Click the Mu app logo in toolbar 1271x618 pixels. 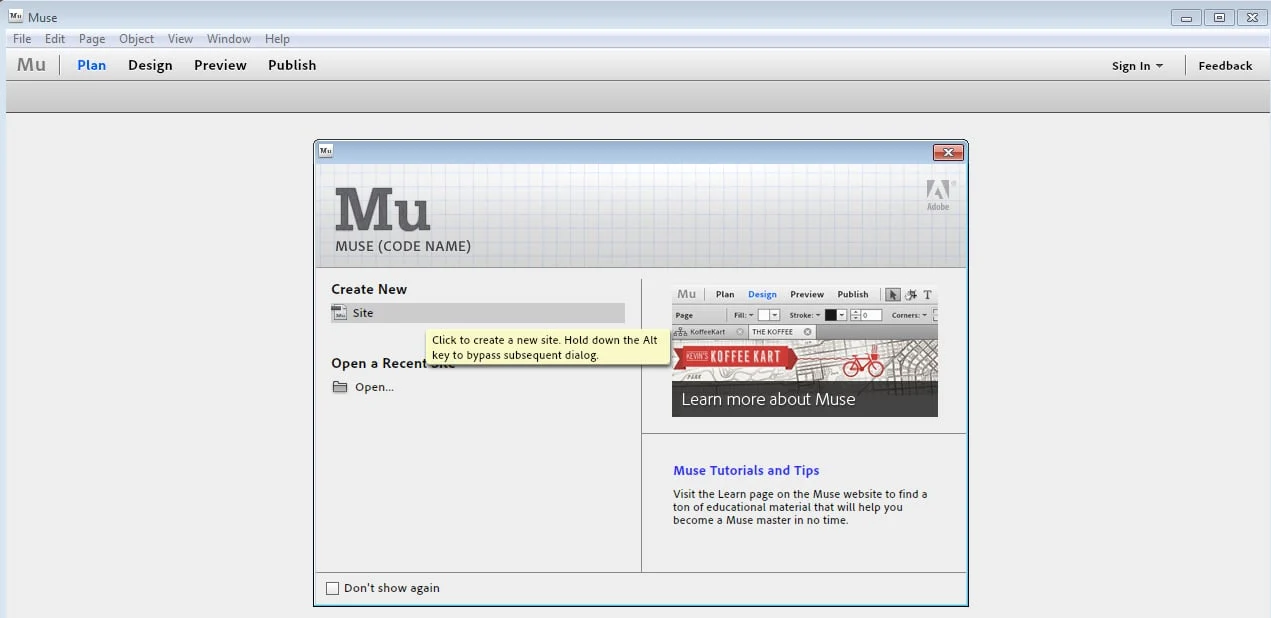(32, 65)
